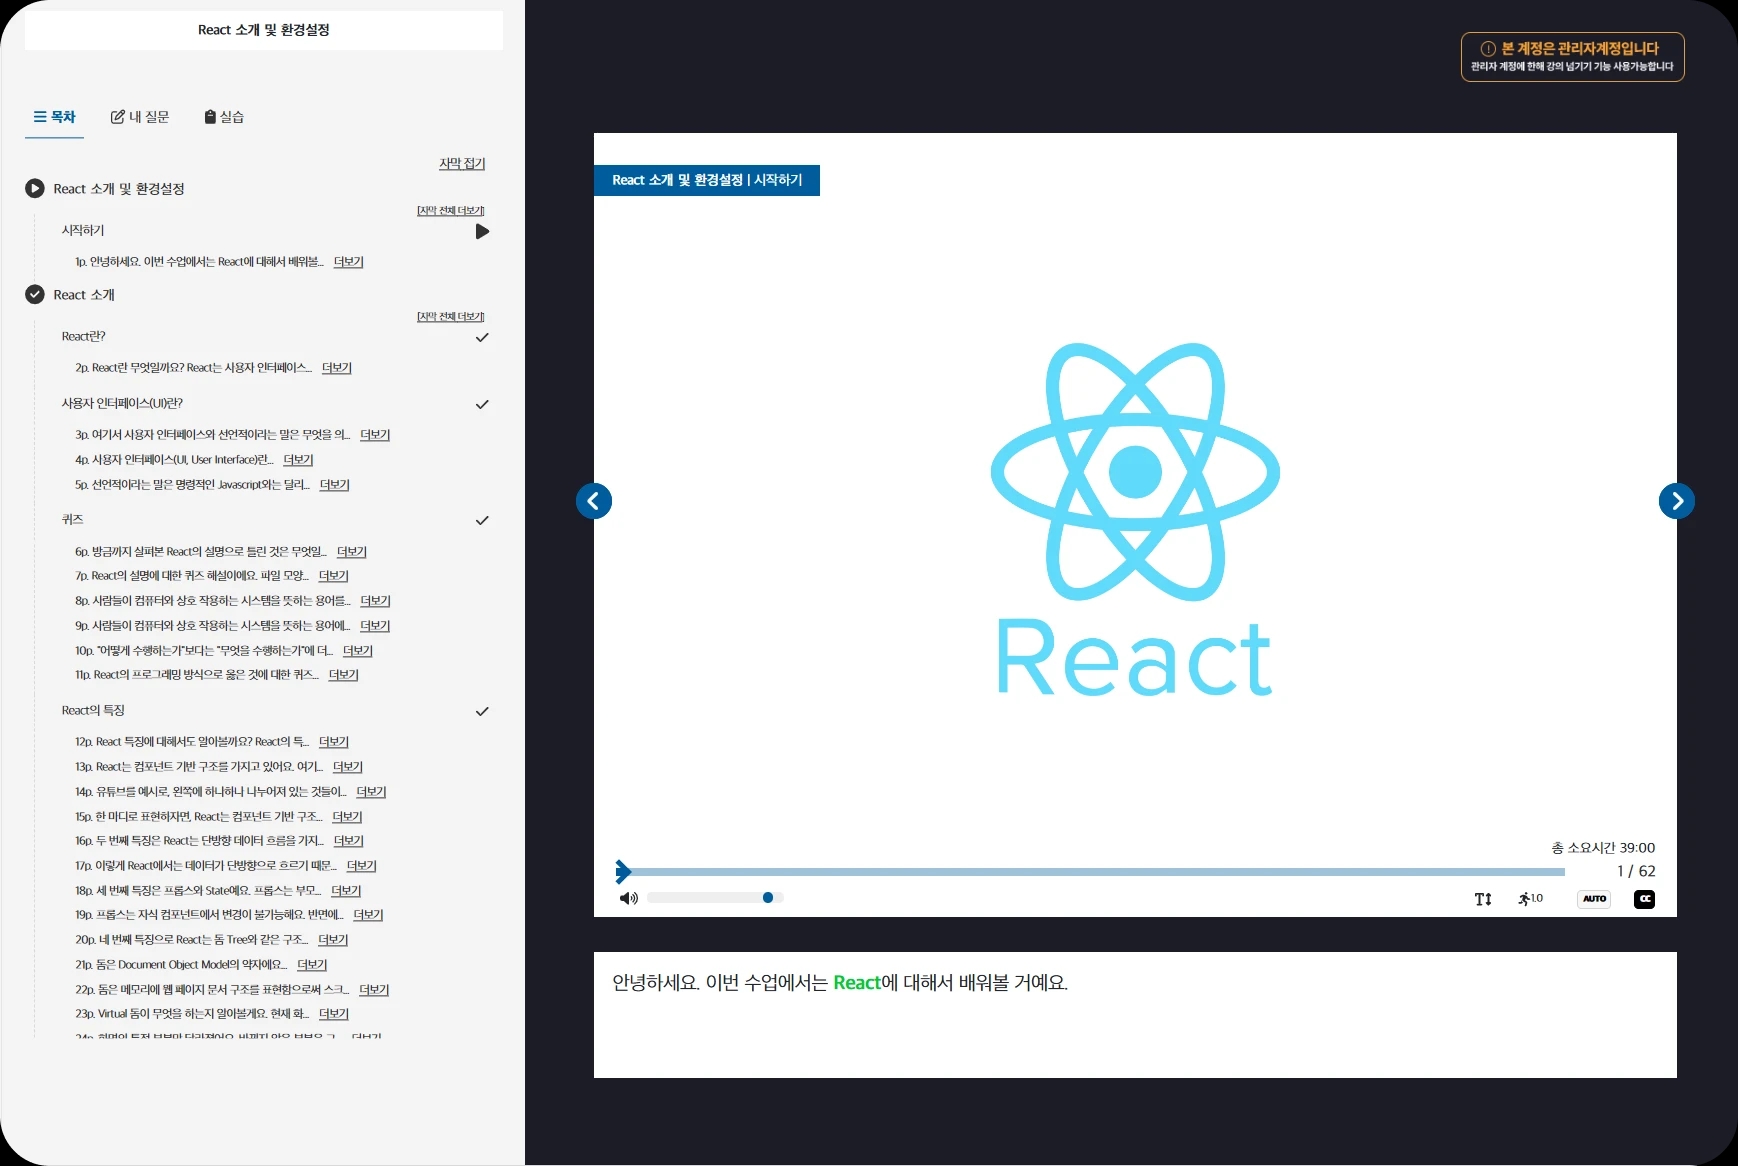Select the React란? section

pyautogui.click(x=83, y=336)
